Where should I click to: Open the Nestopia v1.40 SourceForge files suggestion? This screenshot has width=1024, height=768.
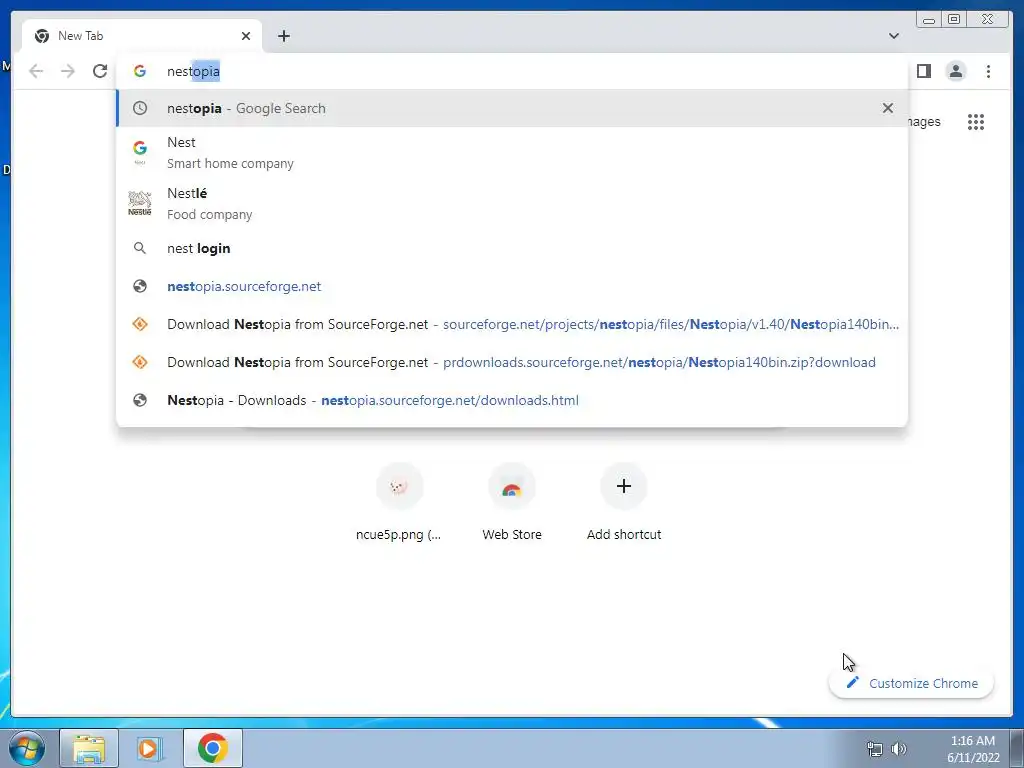tap(511, 324)
